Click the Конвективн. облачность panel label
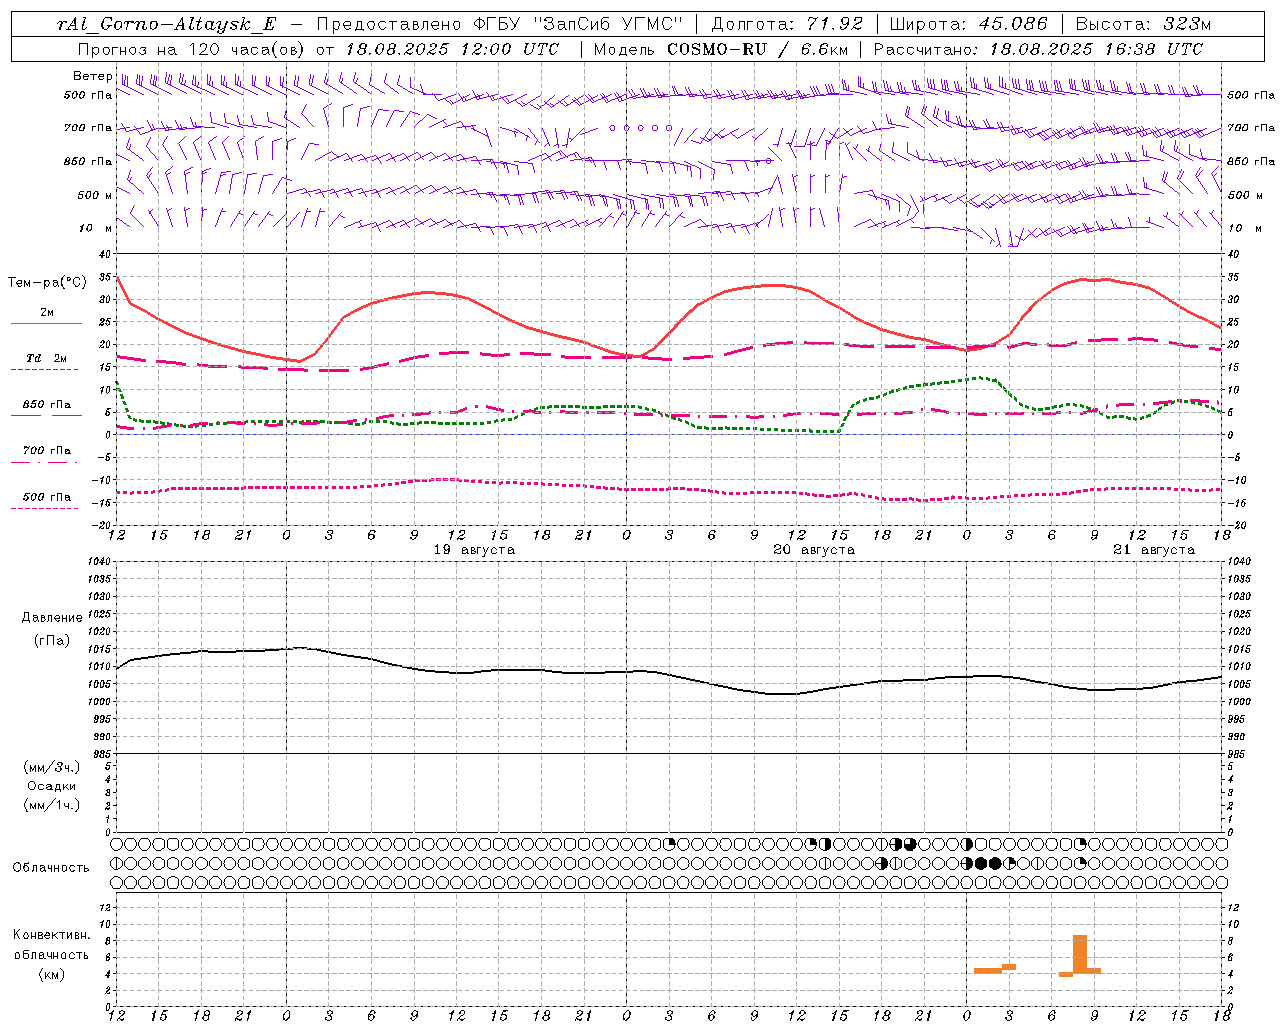The height and width of the screenshot is (1024, 1280). click(51, 945)
